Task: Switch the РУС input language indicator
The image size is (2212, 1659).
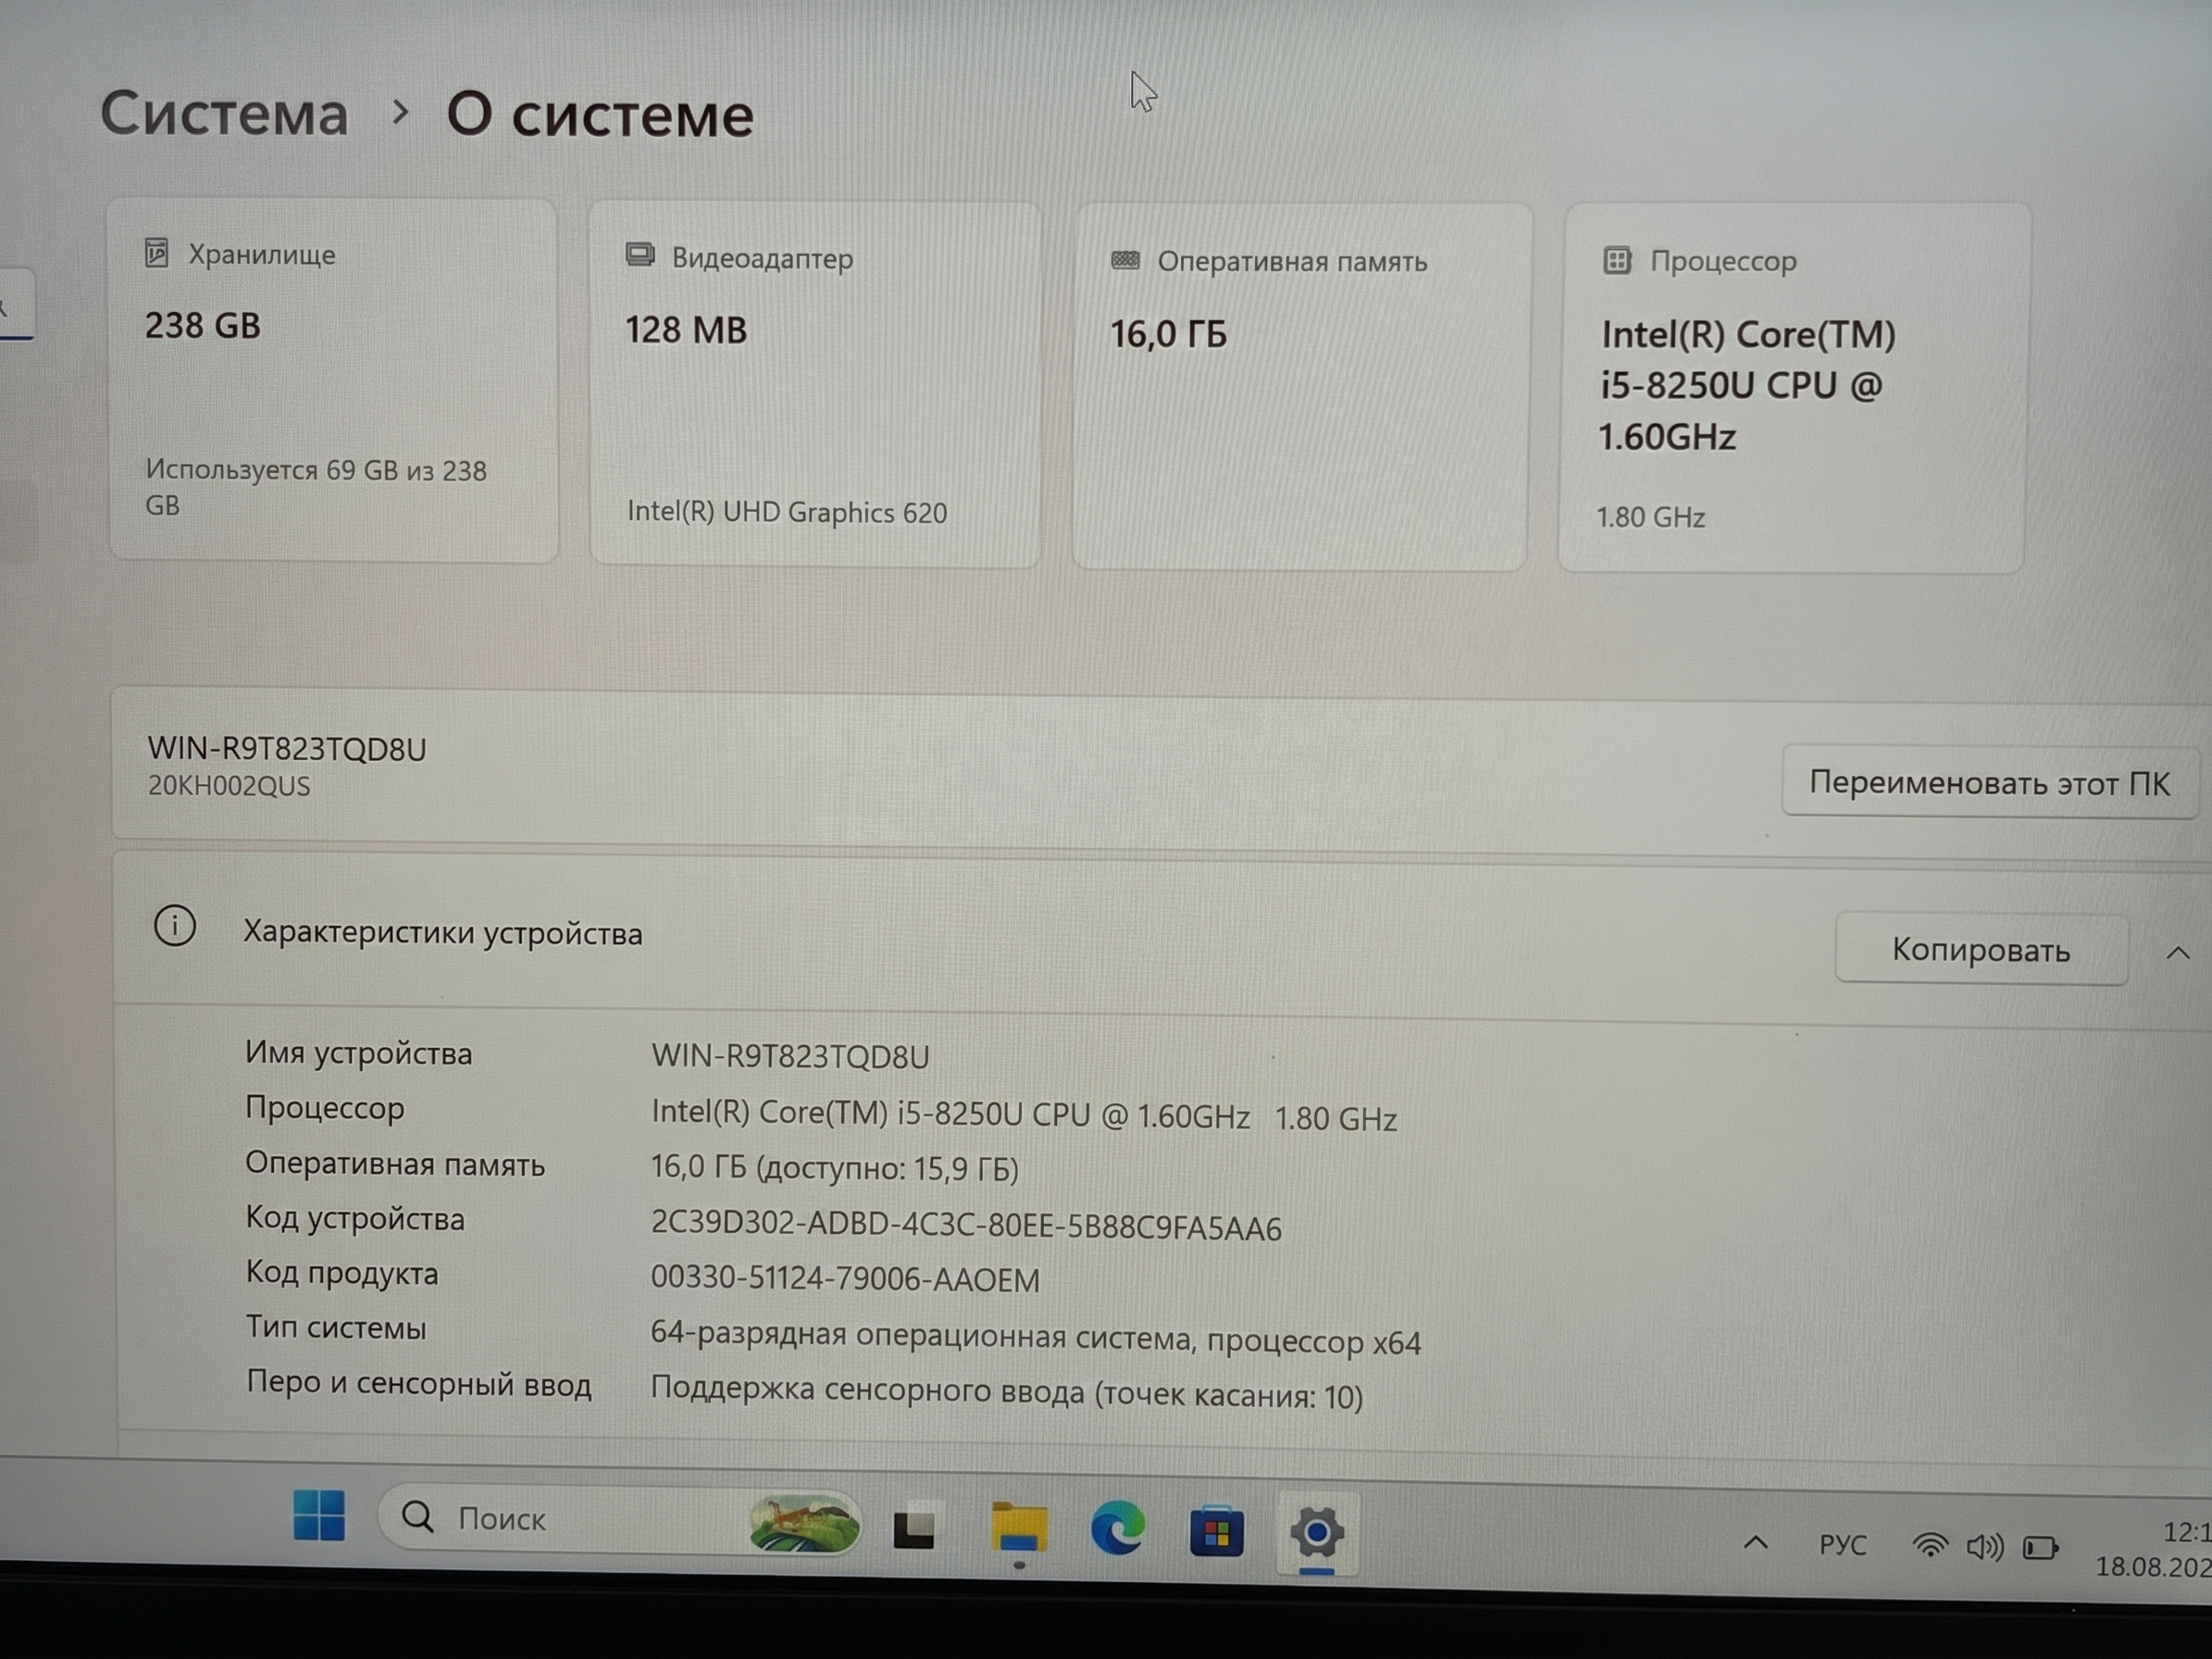Action: 1842,1545
